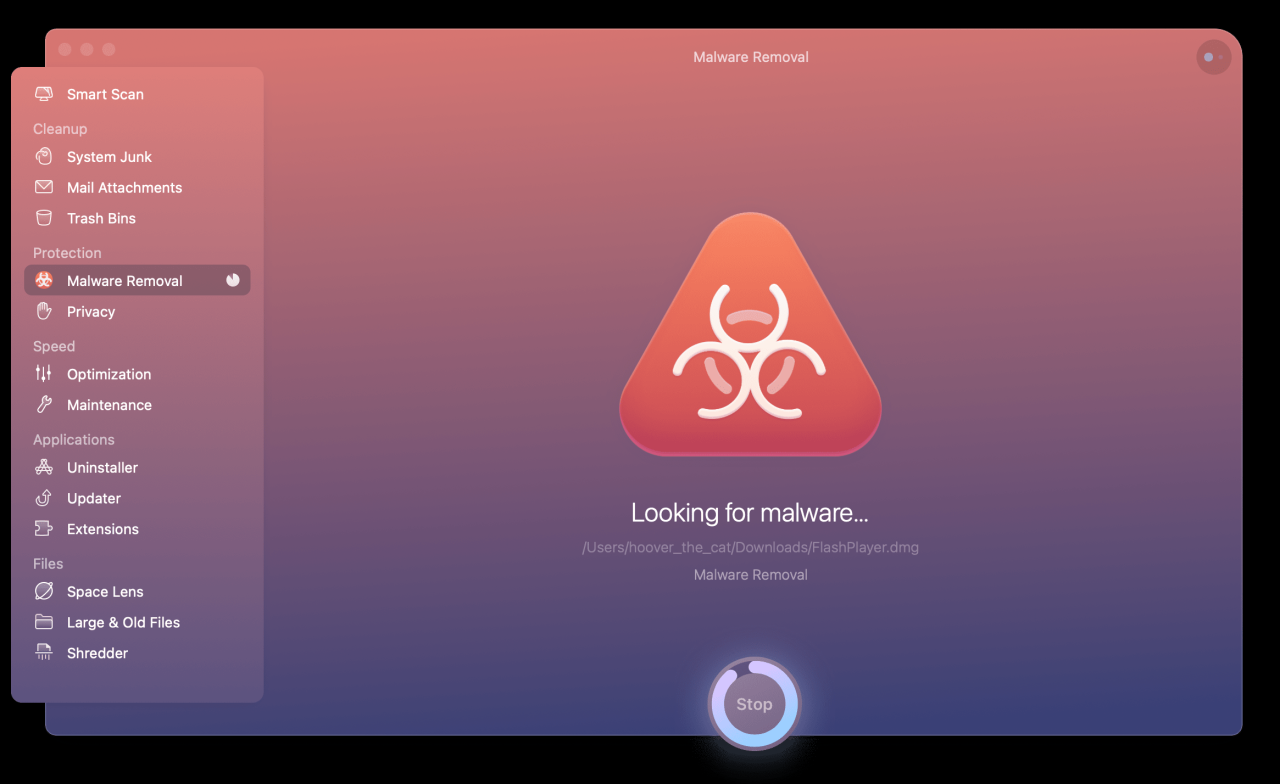Switch to Maintenance module

137,405
